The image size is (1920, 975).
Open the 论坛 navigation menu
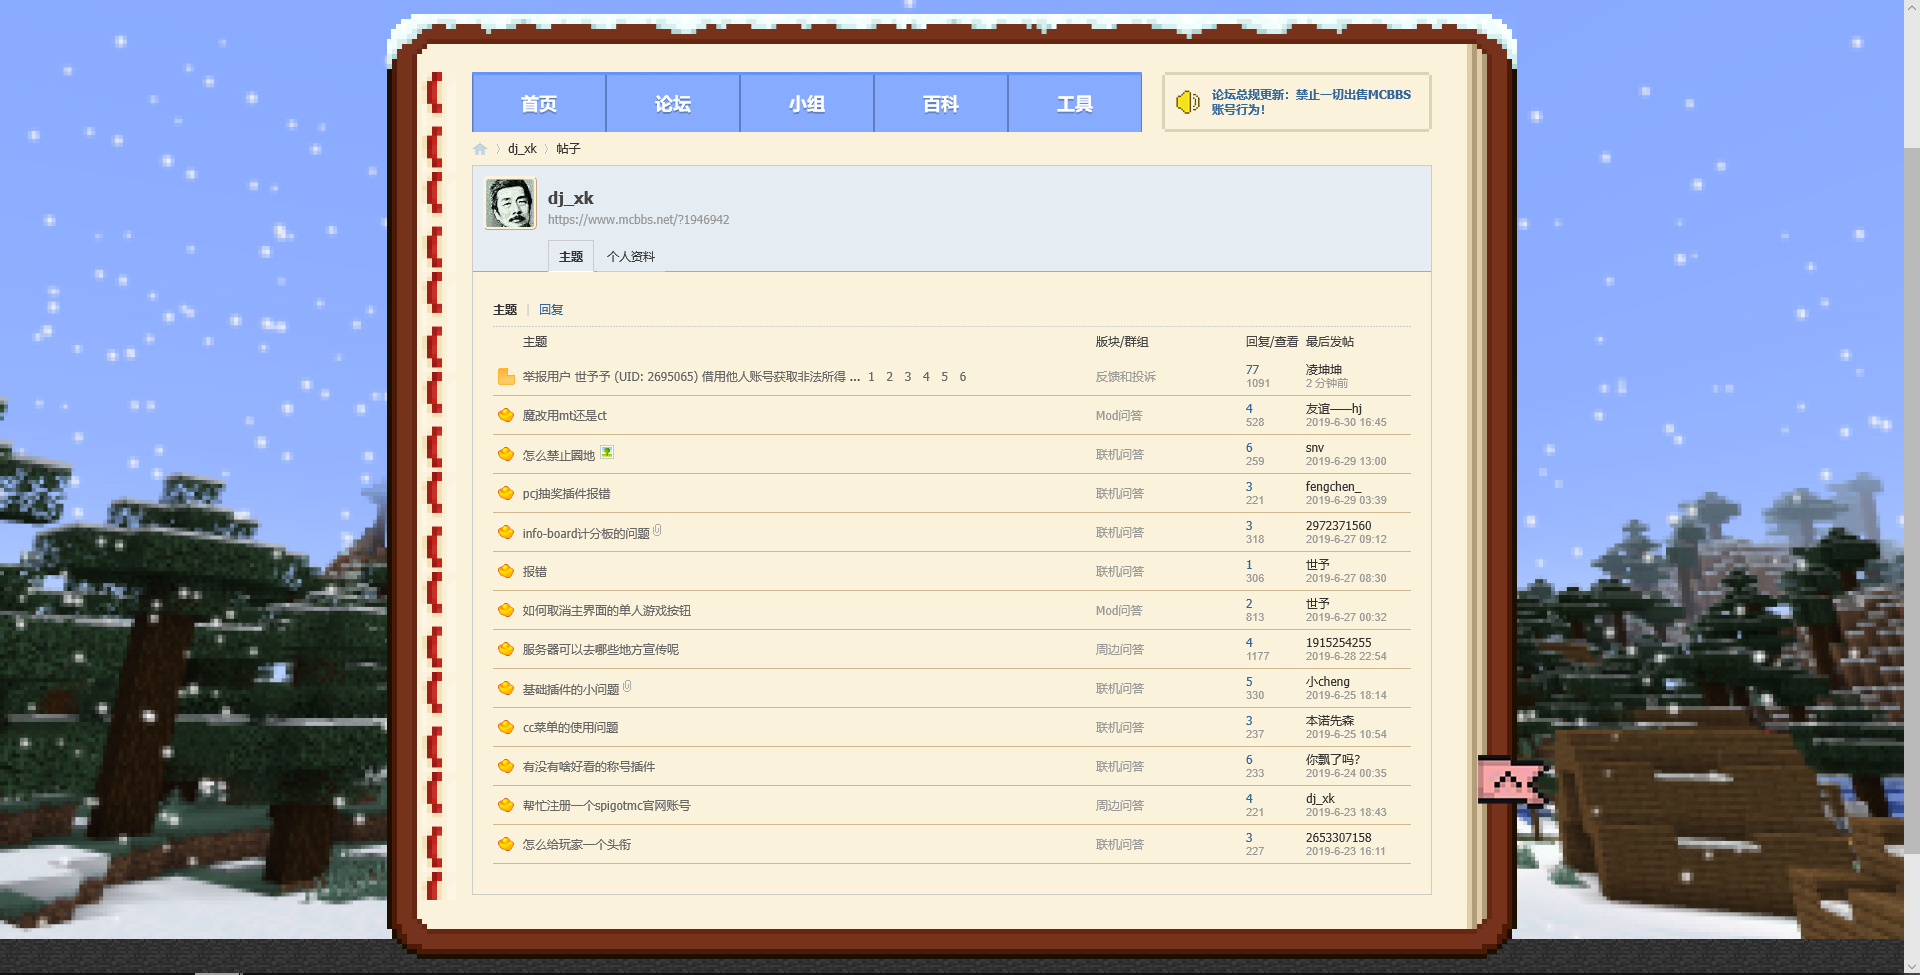pos(673,103)
